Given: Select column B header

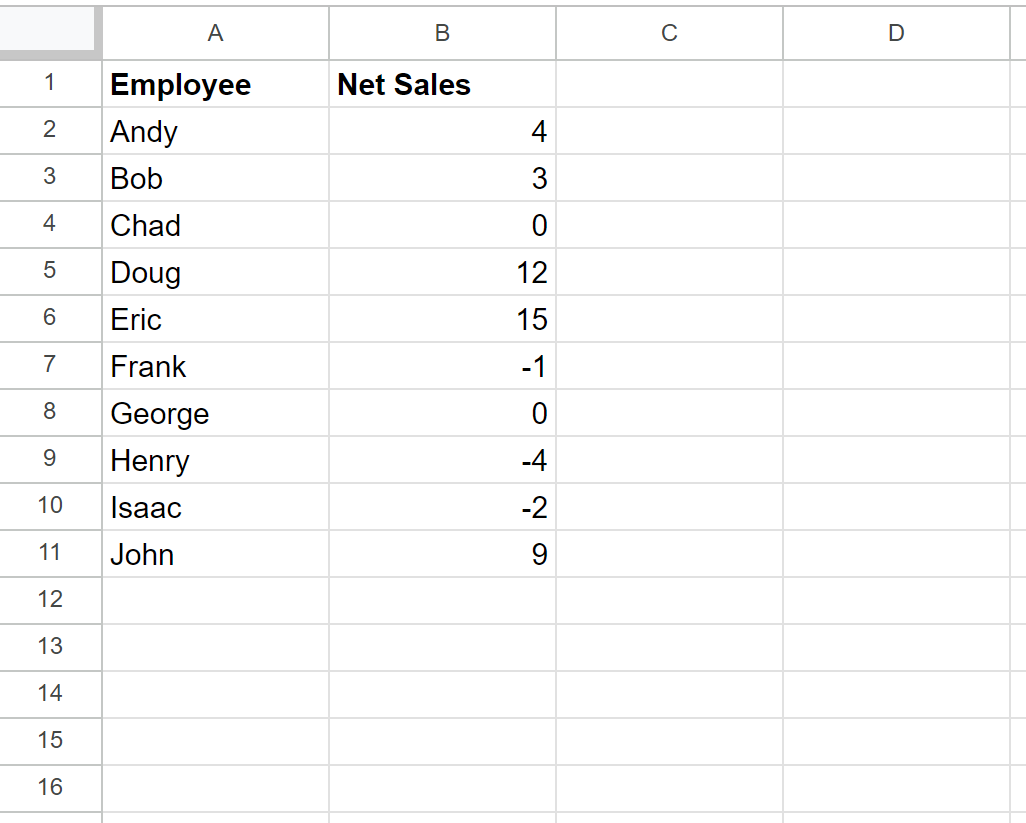Looking at the screenshot, I should pos(442,33).
